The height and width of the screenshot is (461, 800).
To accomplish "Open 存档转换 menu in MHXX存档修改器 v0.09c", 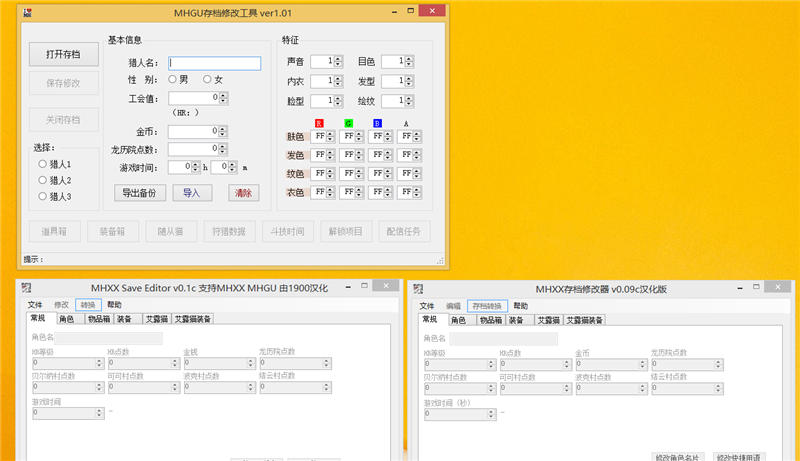I will click(x=487, y=306).
